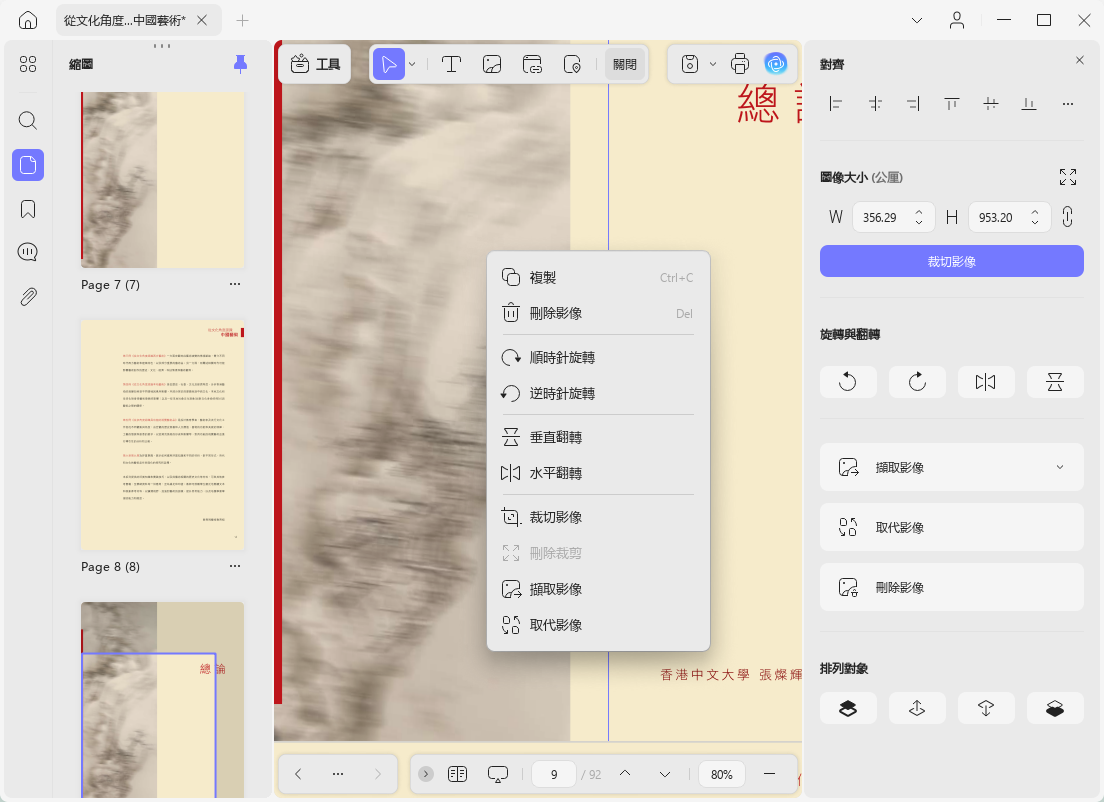The width and height of the screenshot is (1104, 802).
Task: Open the bookmarks sidebar icon
Action: click(x=28, y=209)
